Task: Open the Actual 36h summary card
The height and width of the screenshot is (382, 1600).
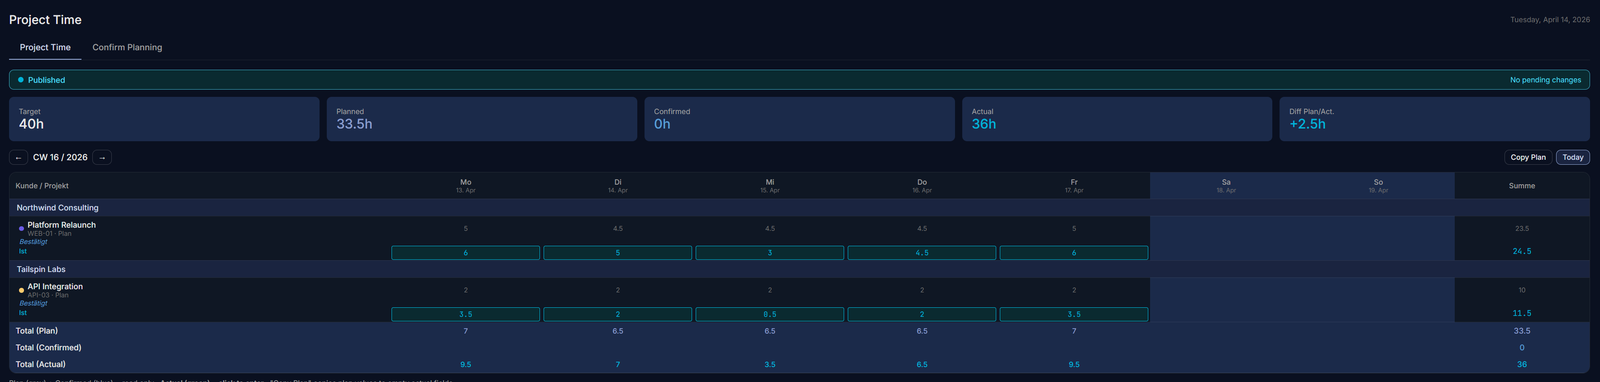Action: click(x=1117, y=119)
